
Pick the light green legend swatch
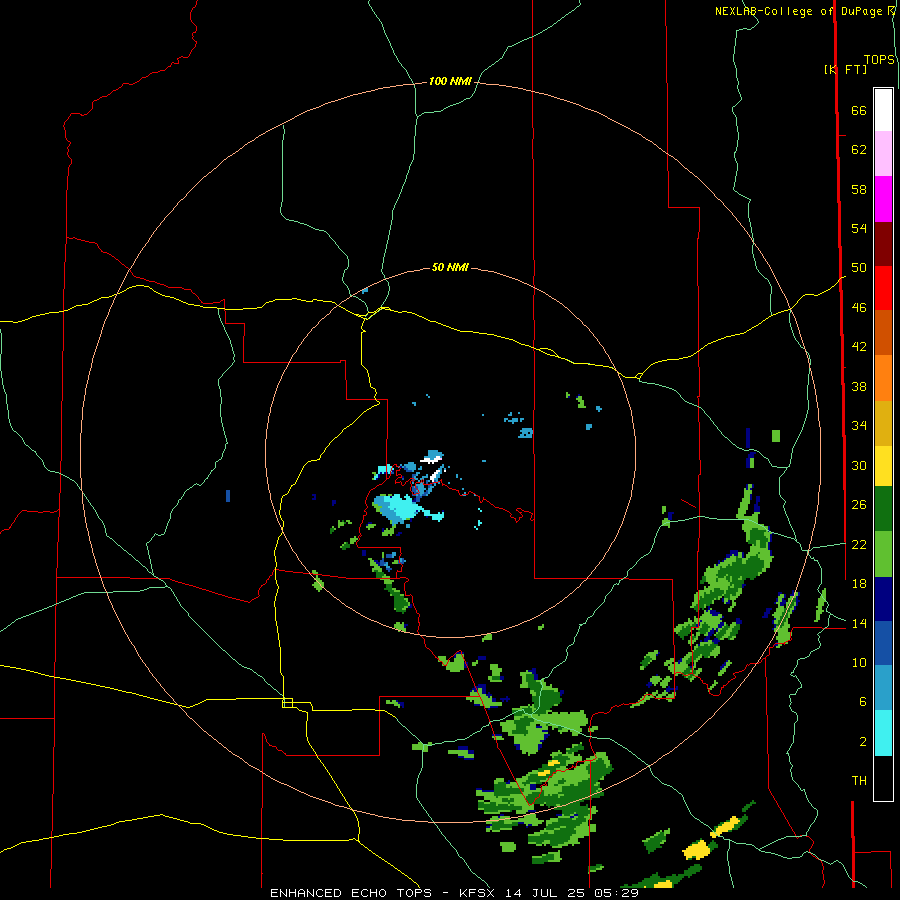pos(883,554)
